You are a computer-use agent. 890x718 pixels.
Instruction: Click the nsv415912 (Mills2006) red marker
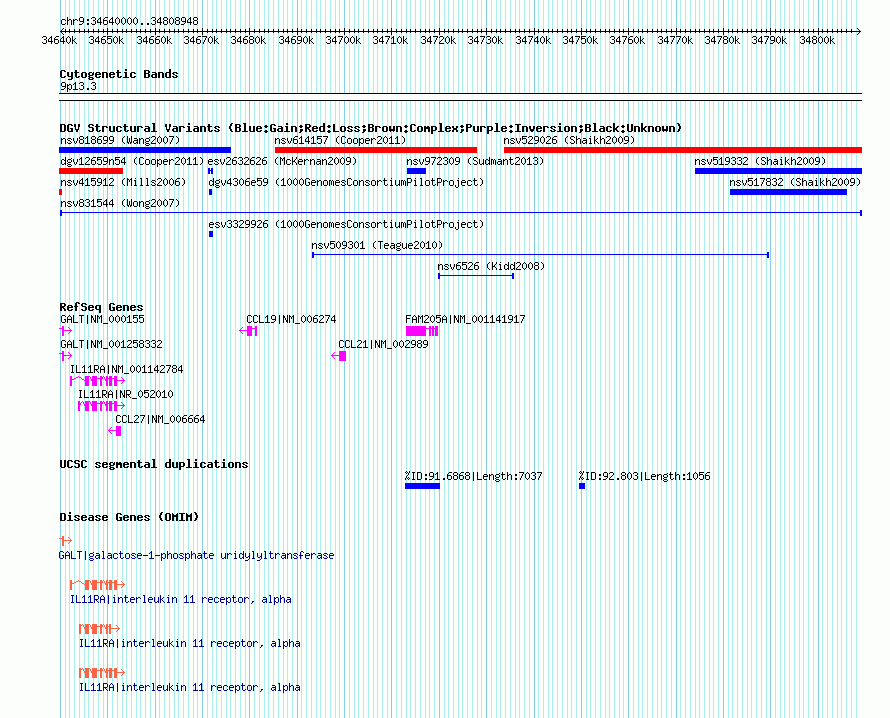pyautogui.click(x=61, y=192)
